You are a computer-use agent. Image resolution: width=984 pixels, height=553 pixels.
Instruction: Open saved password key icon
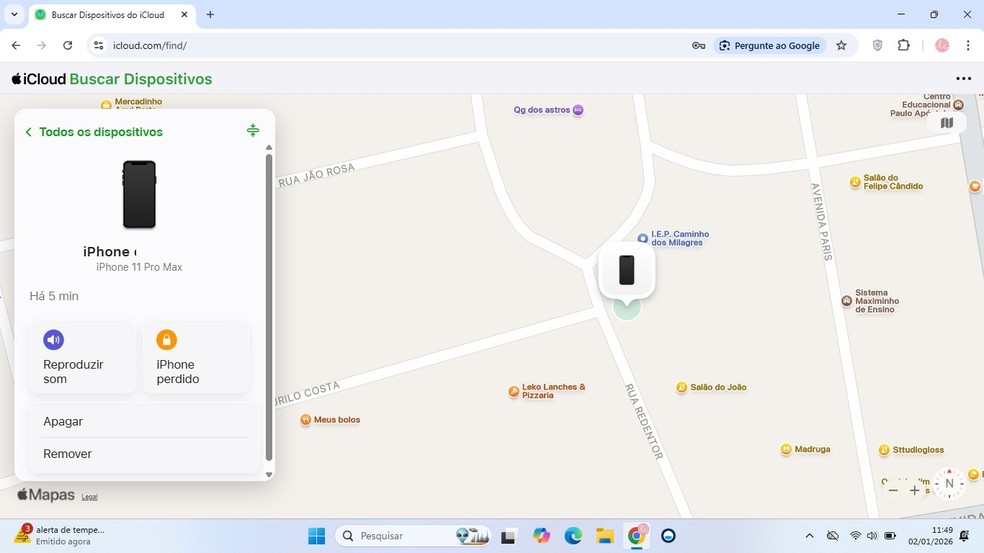[698, 45]
